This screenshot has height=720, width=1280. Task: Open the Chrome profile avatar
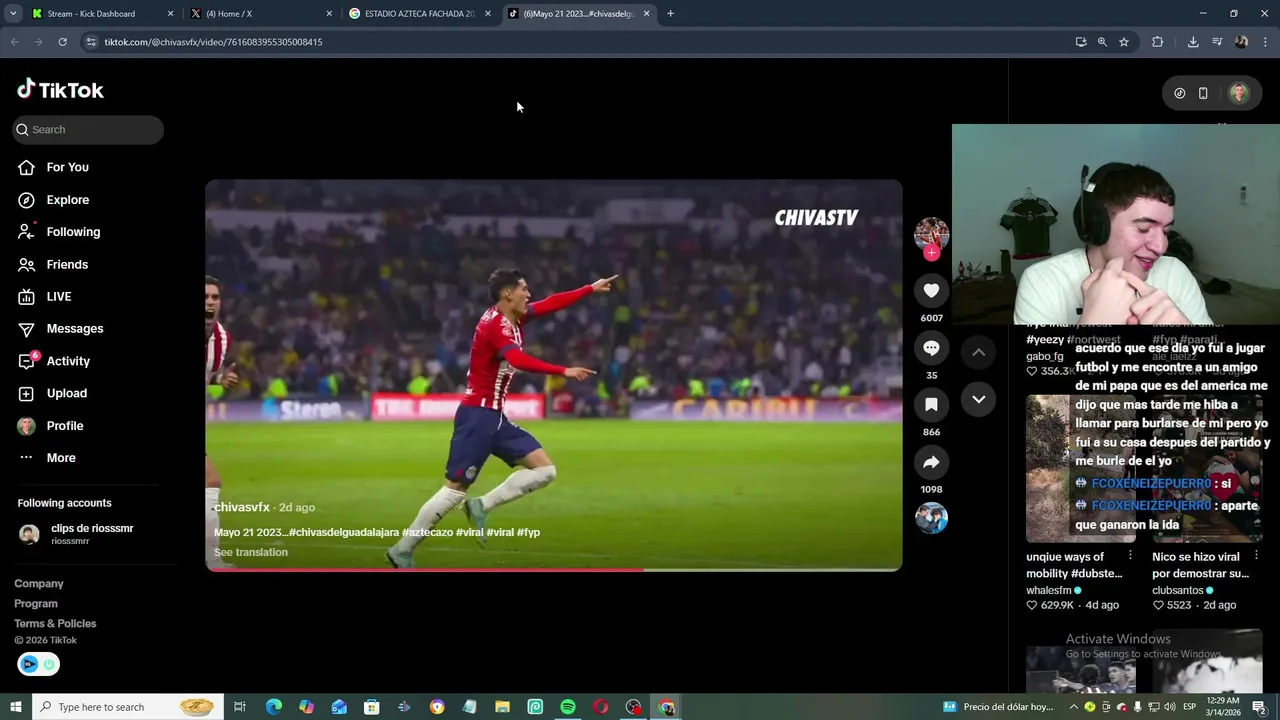click(1241, 42)
